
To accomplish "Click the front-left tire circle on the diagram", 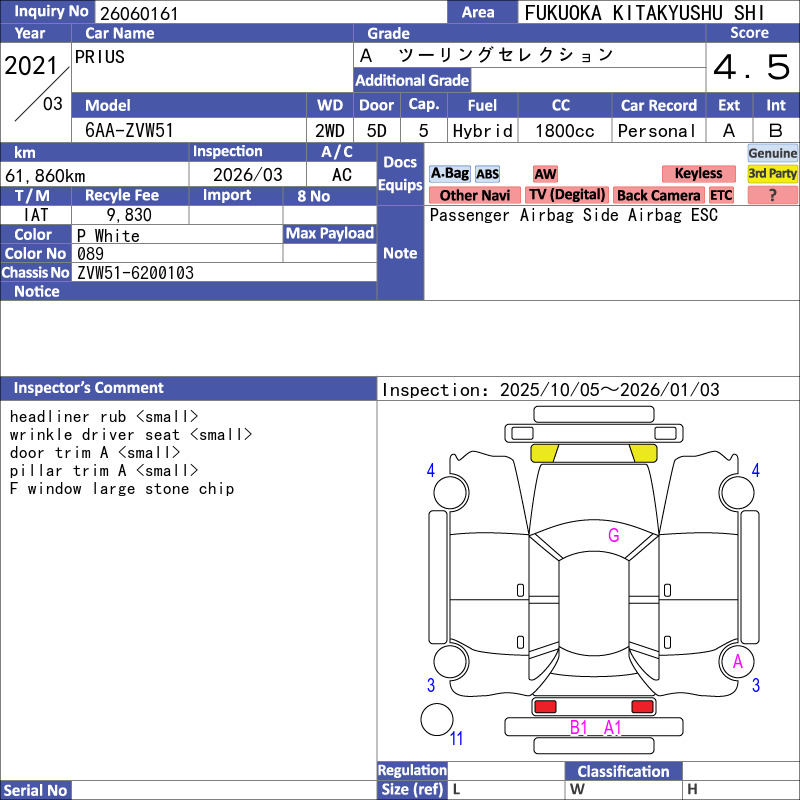I will point(438,491).
